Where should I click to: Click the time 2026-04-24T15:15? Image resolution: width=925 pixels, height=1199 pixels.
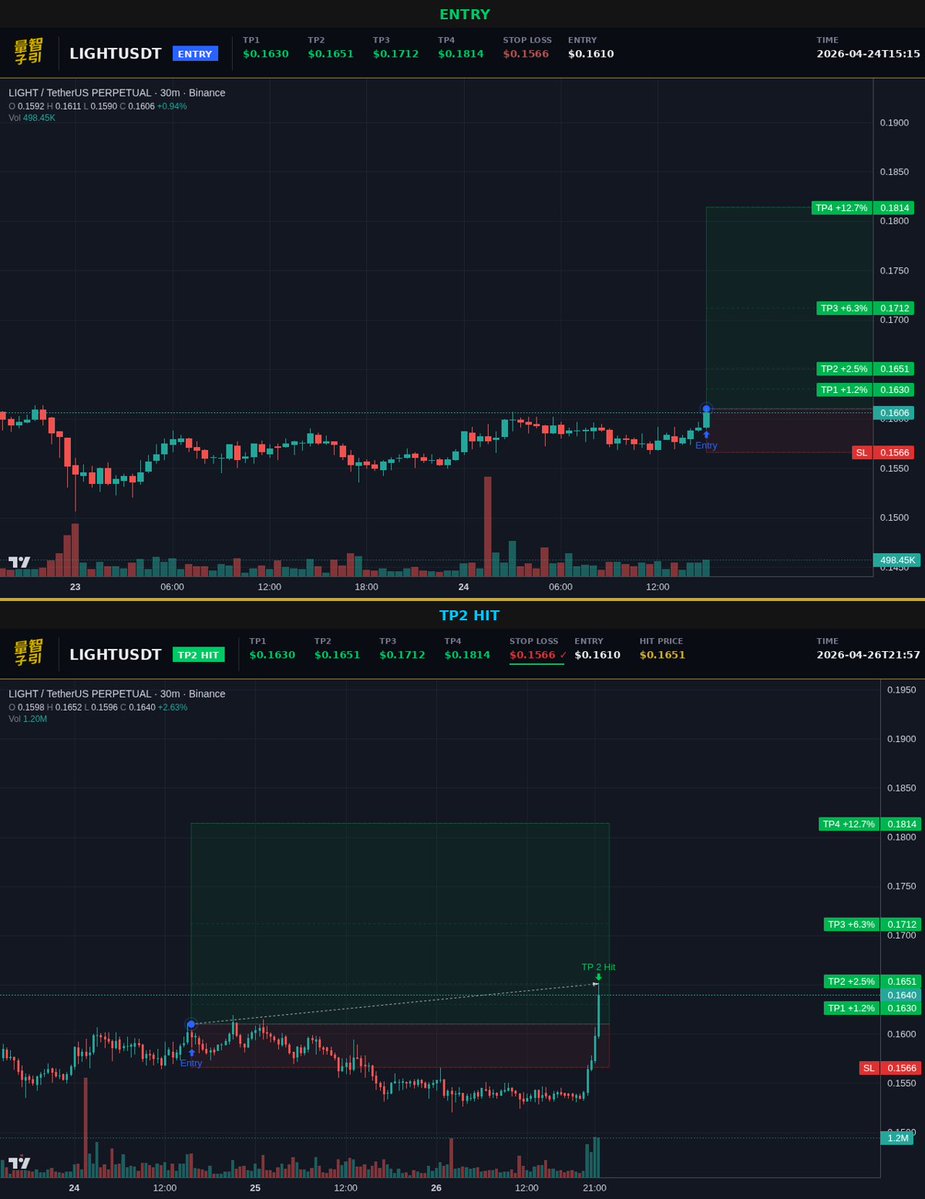(868, 54)
